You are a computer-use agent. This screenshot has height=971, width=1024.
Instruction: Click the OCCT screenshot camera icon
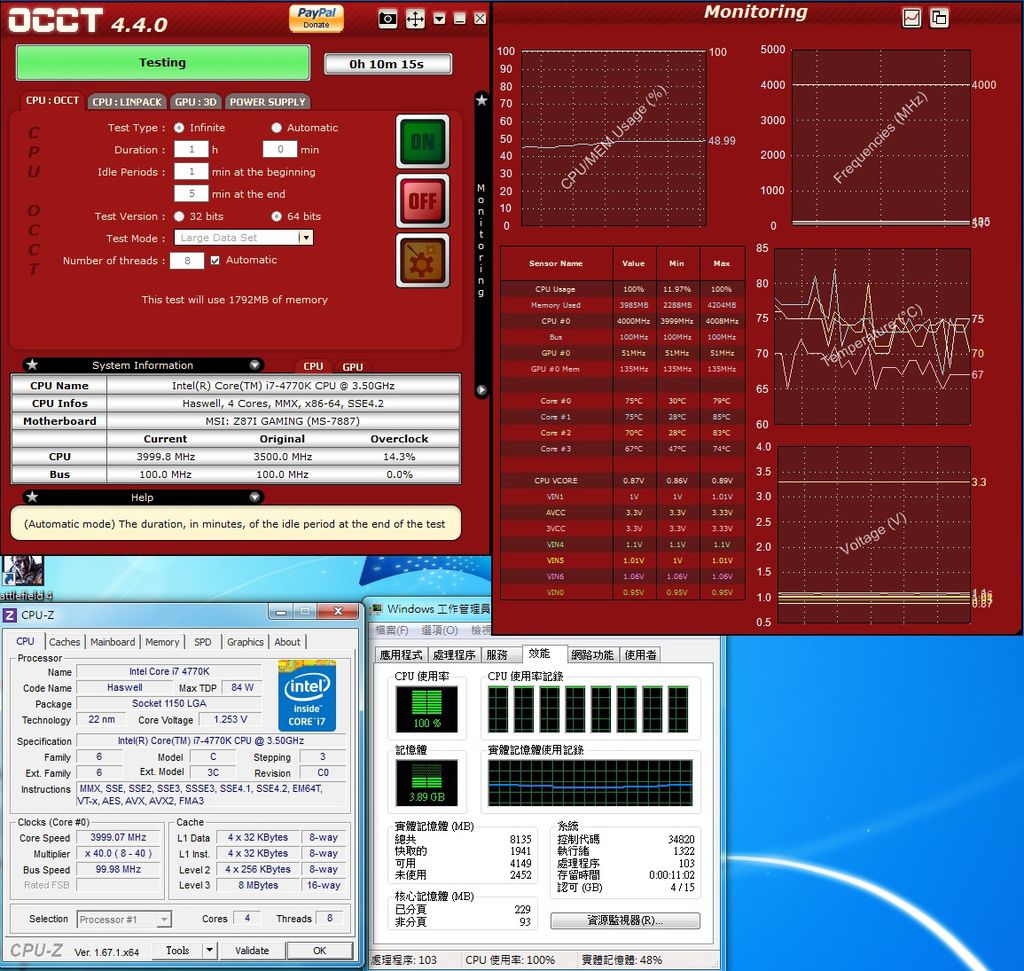coord(387,19)
